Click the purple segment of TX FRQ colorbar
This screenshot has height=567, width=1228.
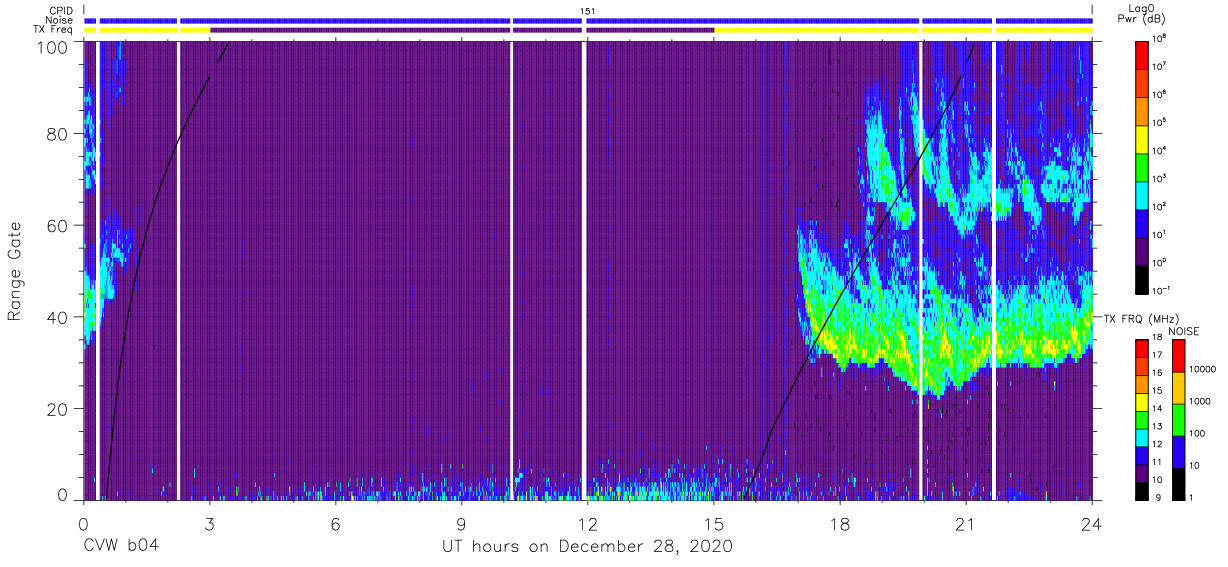click(1144, 473)
